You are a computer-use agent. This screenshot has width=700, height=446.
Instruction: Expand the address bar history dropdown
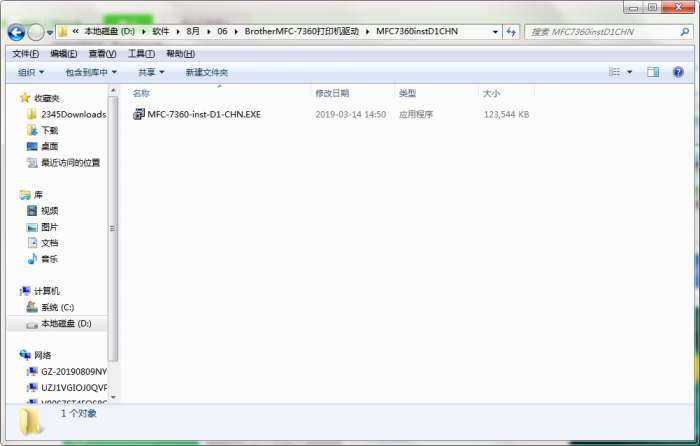pyautogui.click(x=495, y=32)
